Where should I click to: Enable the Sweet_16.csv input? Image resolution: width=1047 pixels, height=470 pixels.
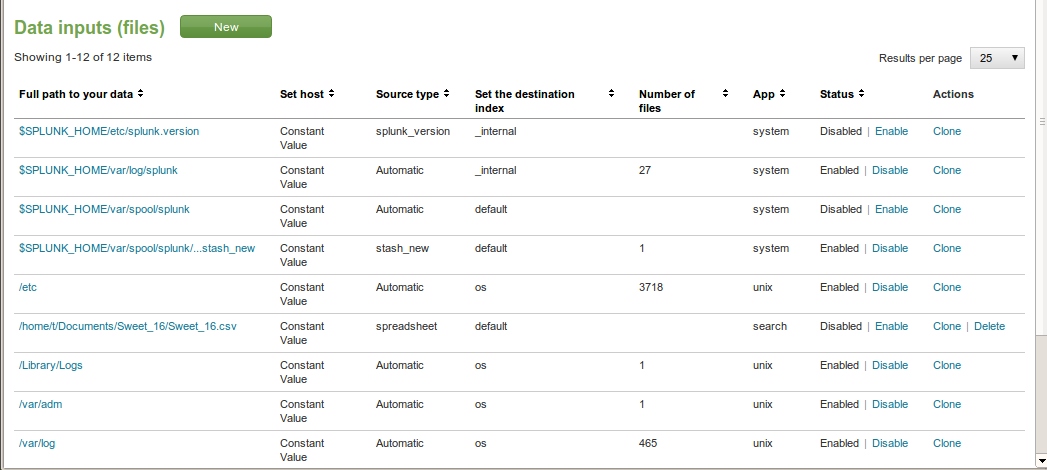click(891, 326)
